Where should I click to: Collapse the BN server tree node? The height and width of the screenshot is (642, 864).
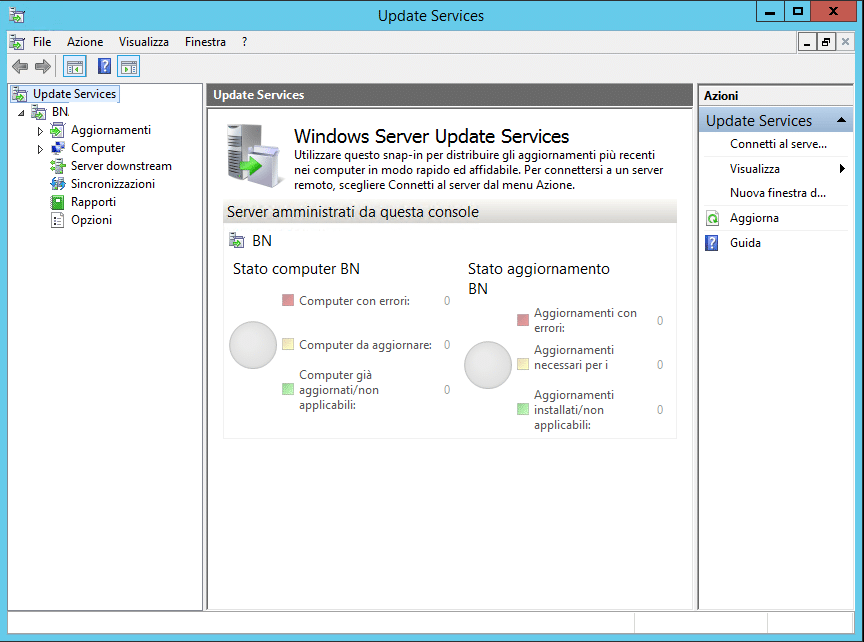(x=21, y=113)
